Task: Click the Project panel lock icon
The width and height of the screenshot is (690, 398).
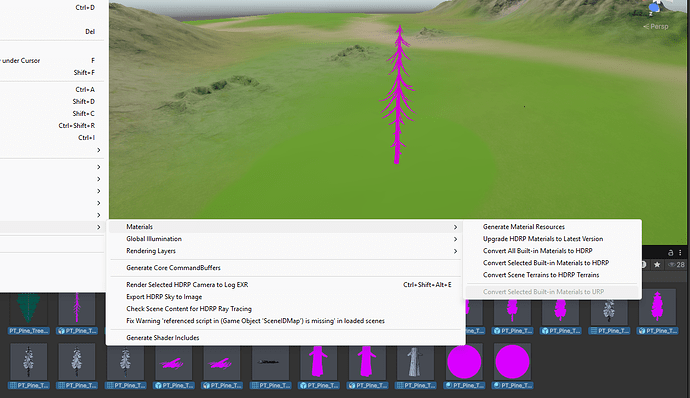Action: [x=671, y=253]
